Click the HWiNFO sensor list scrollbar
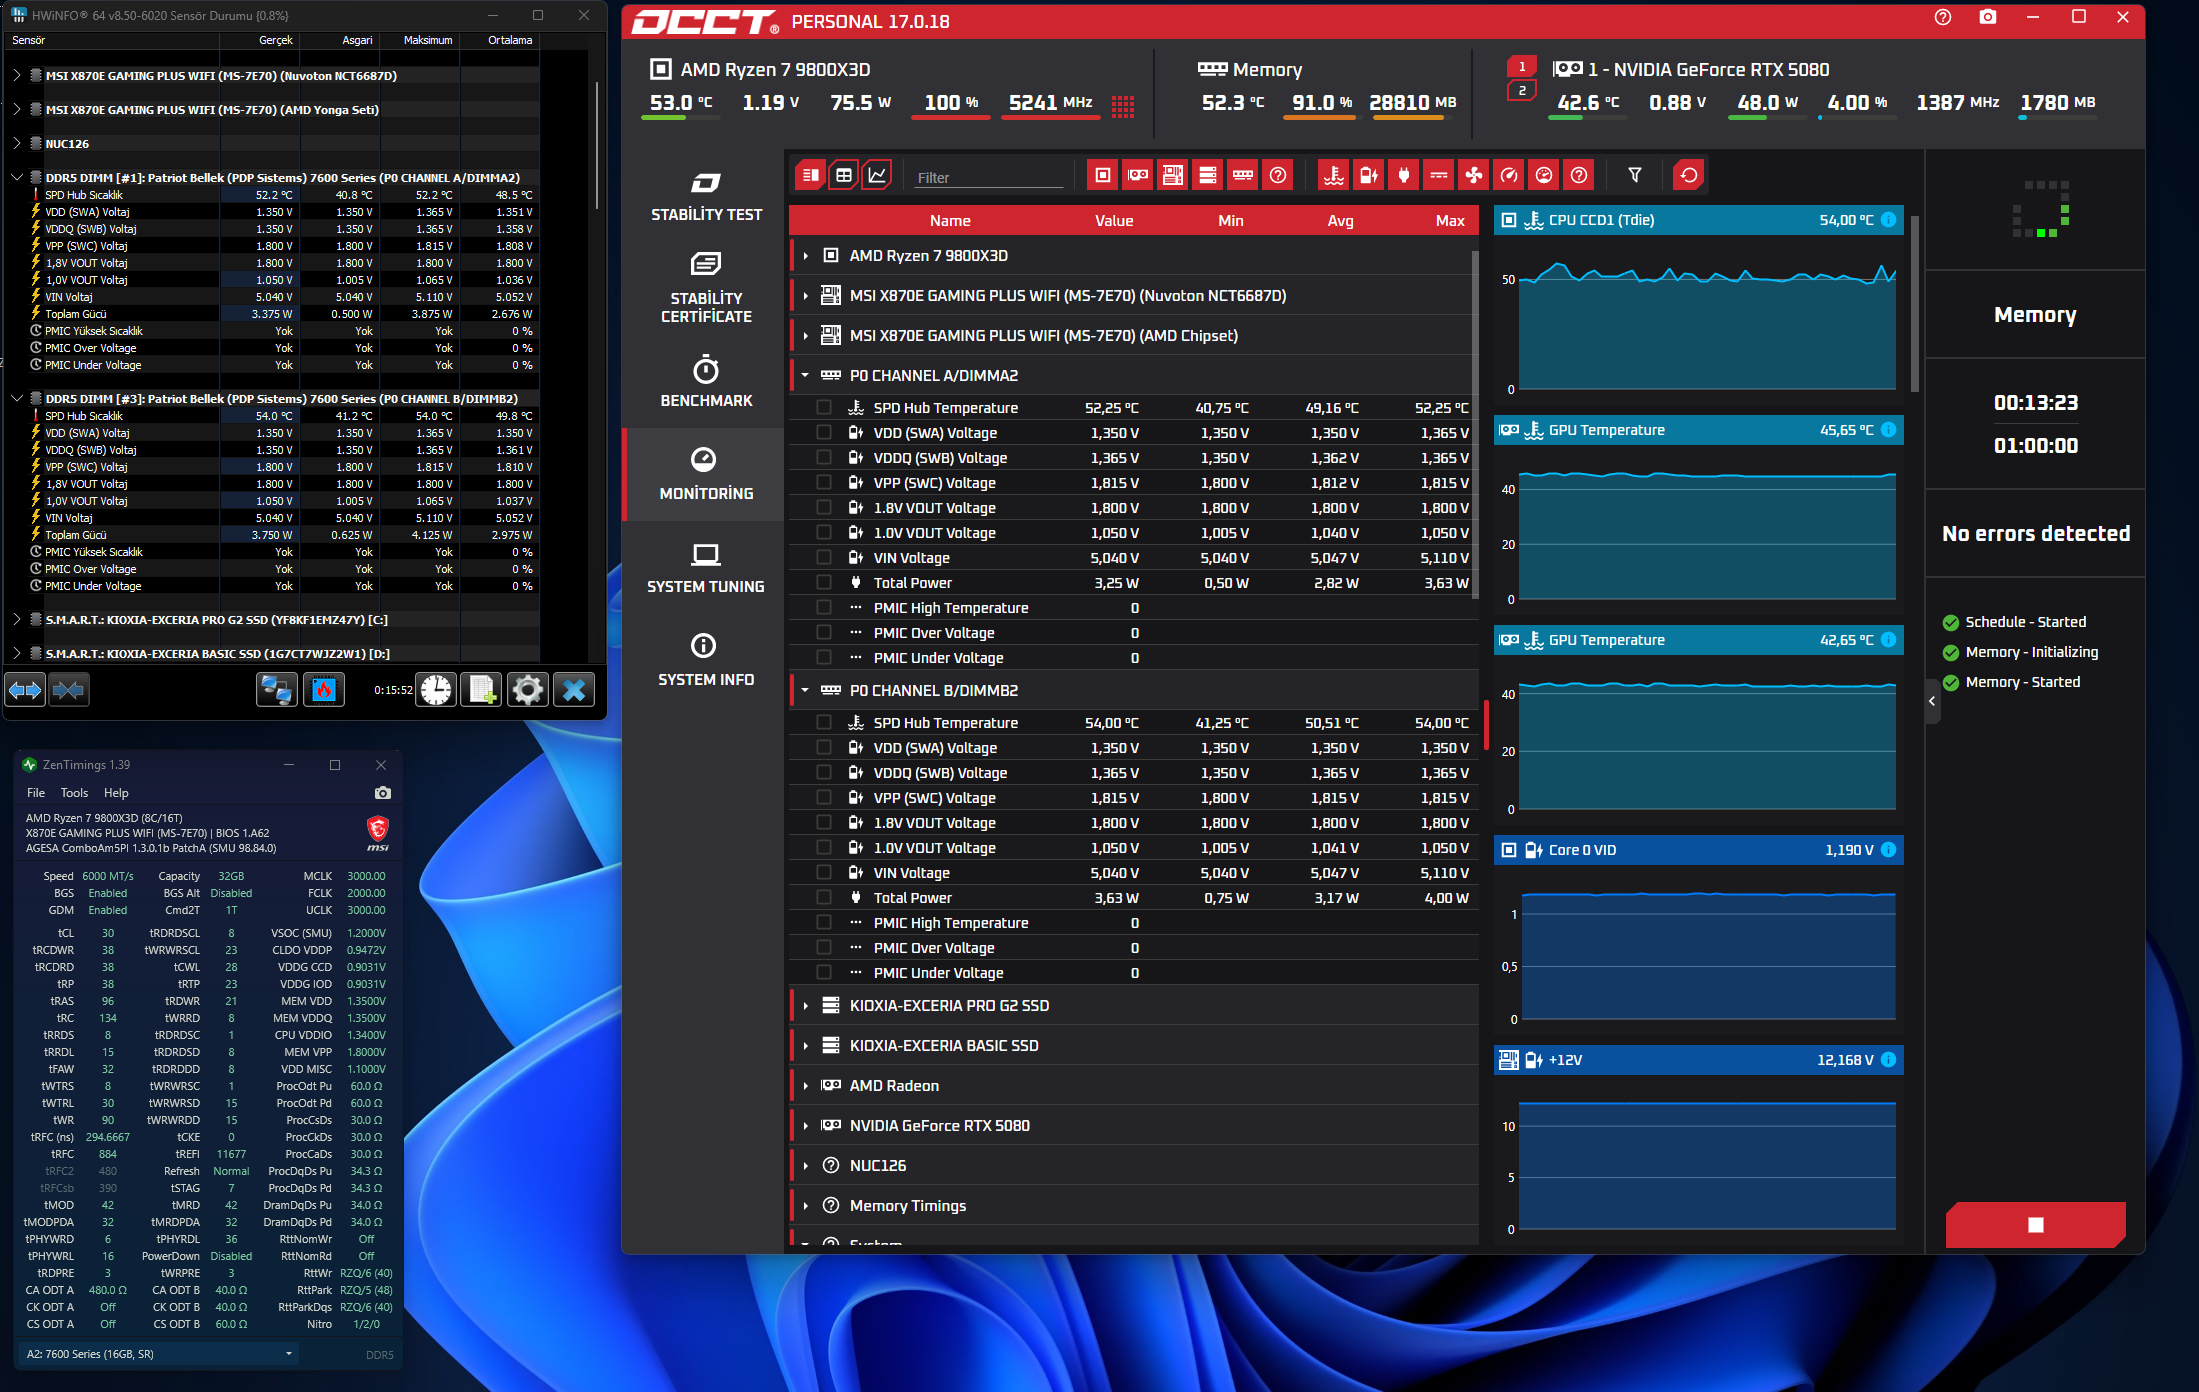2199x1392 pixels. (x=597, y=145)
